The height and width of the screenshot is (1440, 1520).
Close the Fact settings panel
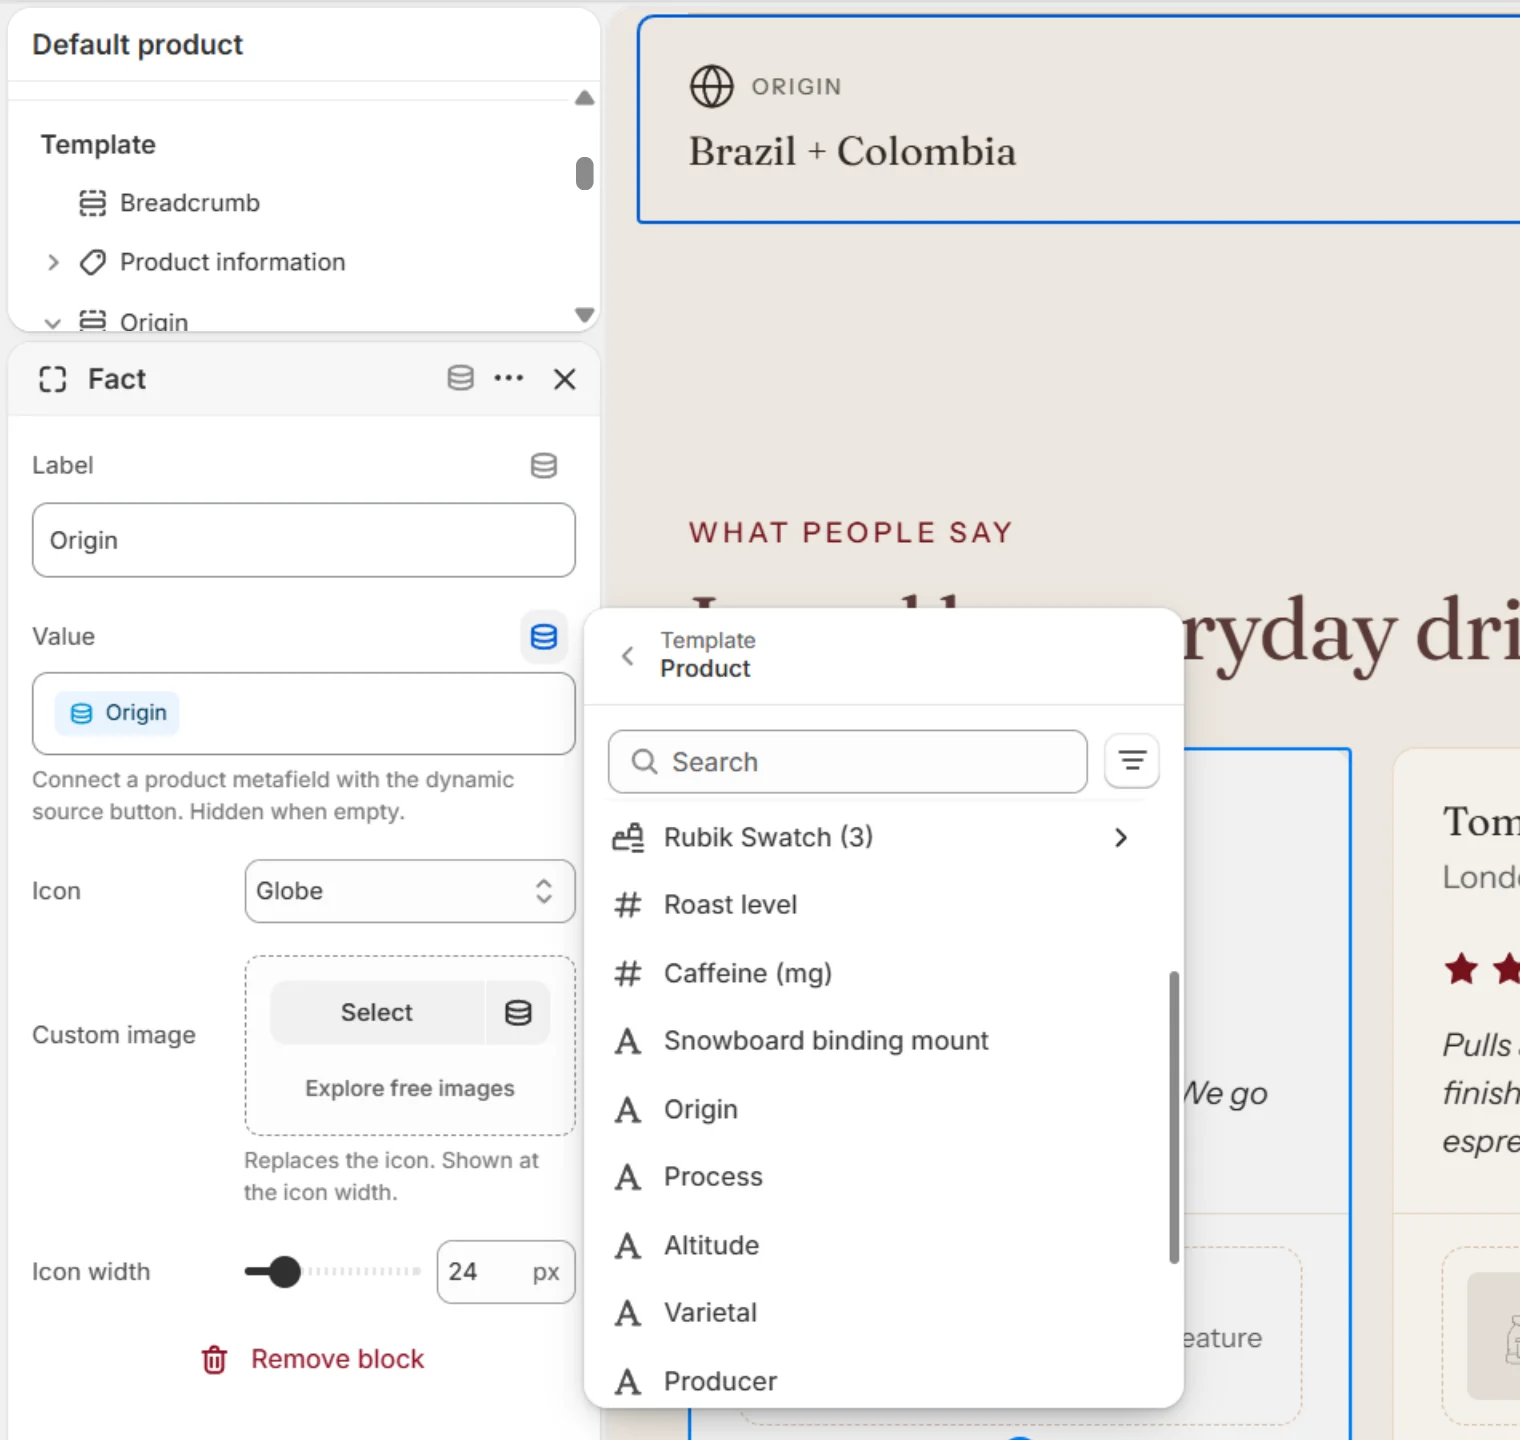click(x=565, y=379)
